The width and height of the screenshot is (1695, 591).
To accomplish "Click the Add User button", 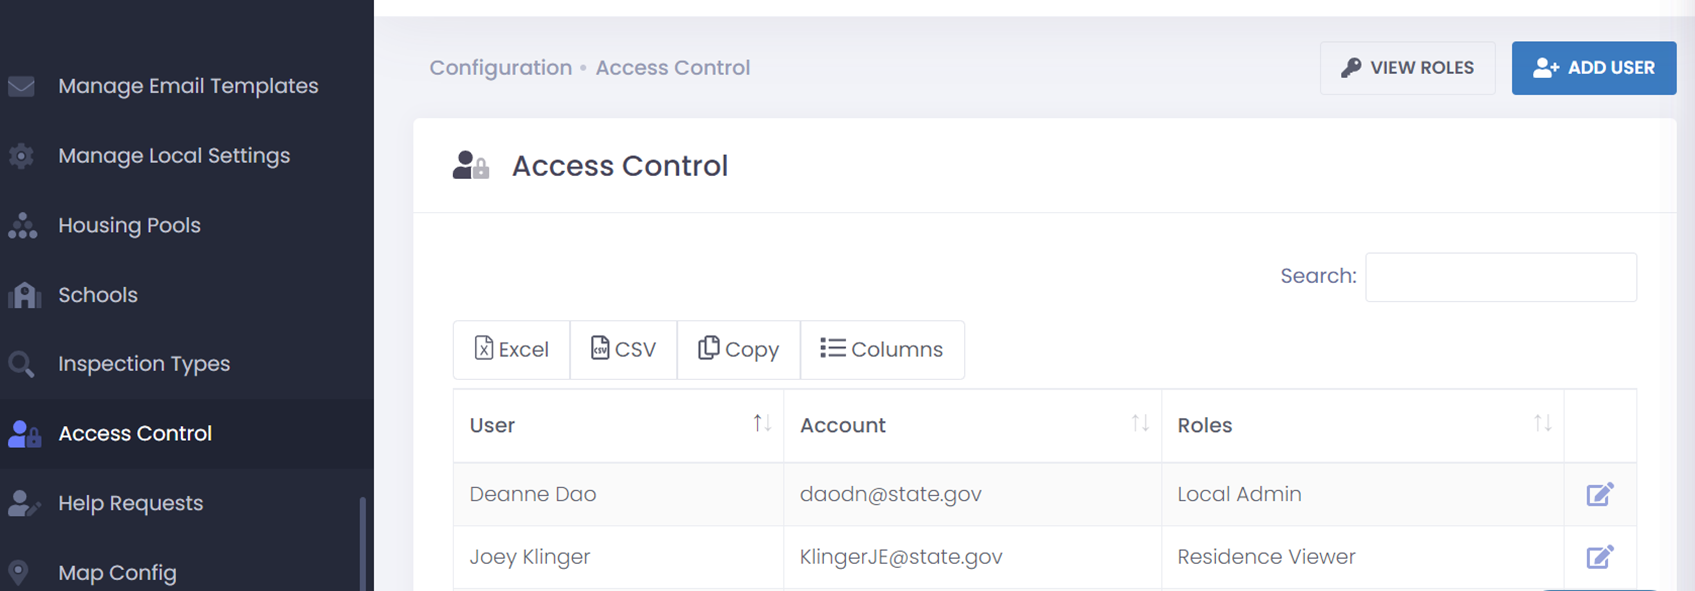I will 1594,68.
